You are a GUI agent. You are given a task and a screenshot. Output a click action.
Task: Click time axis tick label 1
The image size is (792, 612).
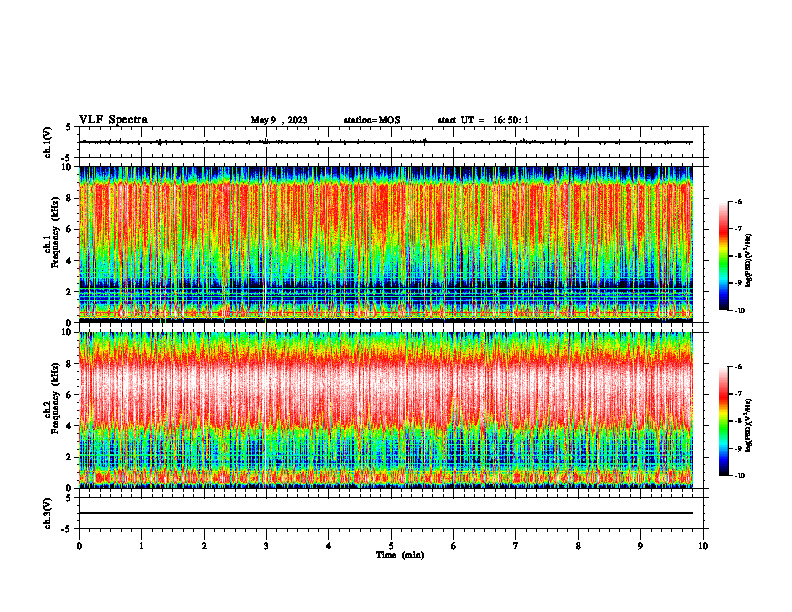[141, 546]
